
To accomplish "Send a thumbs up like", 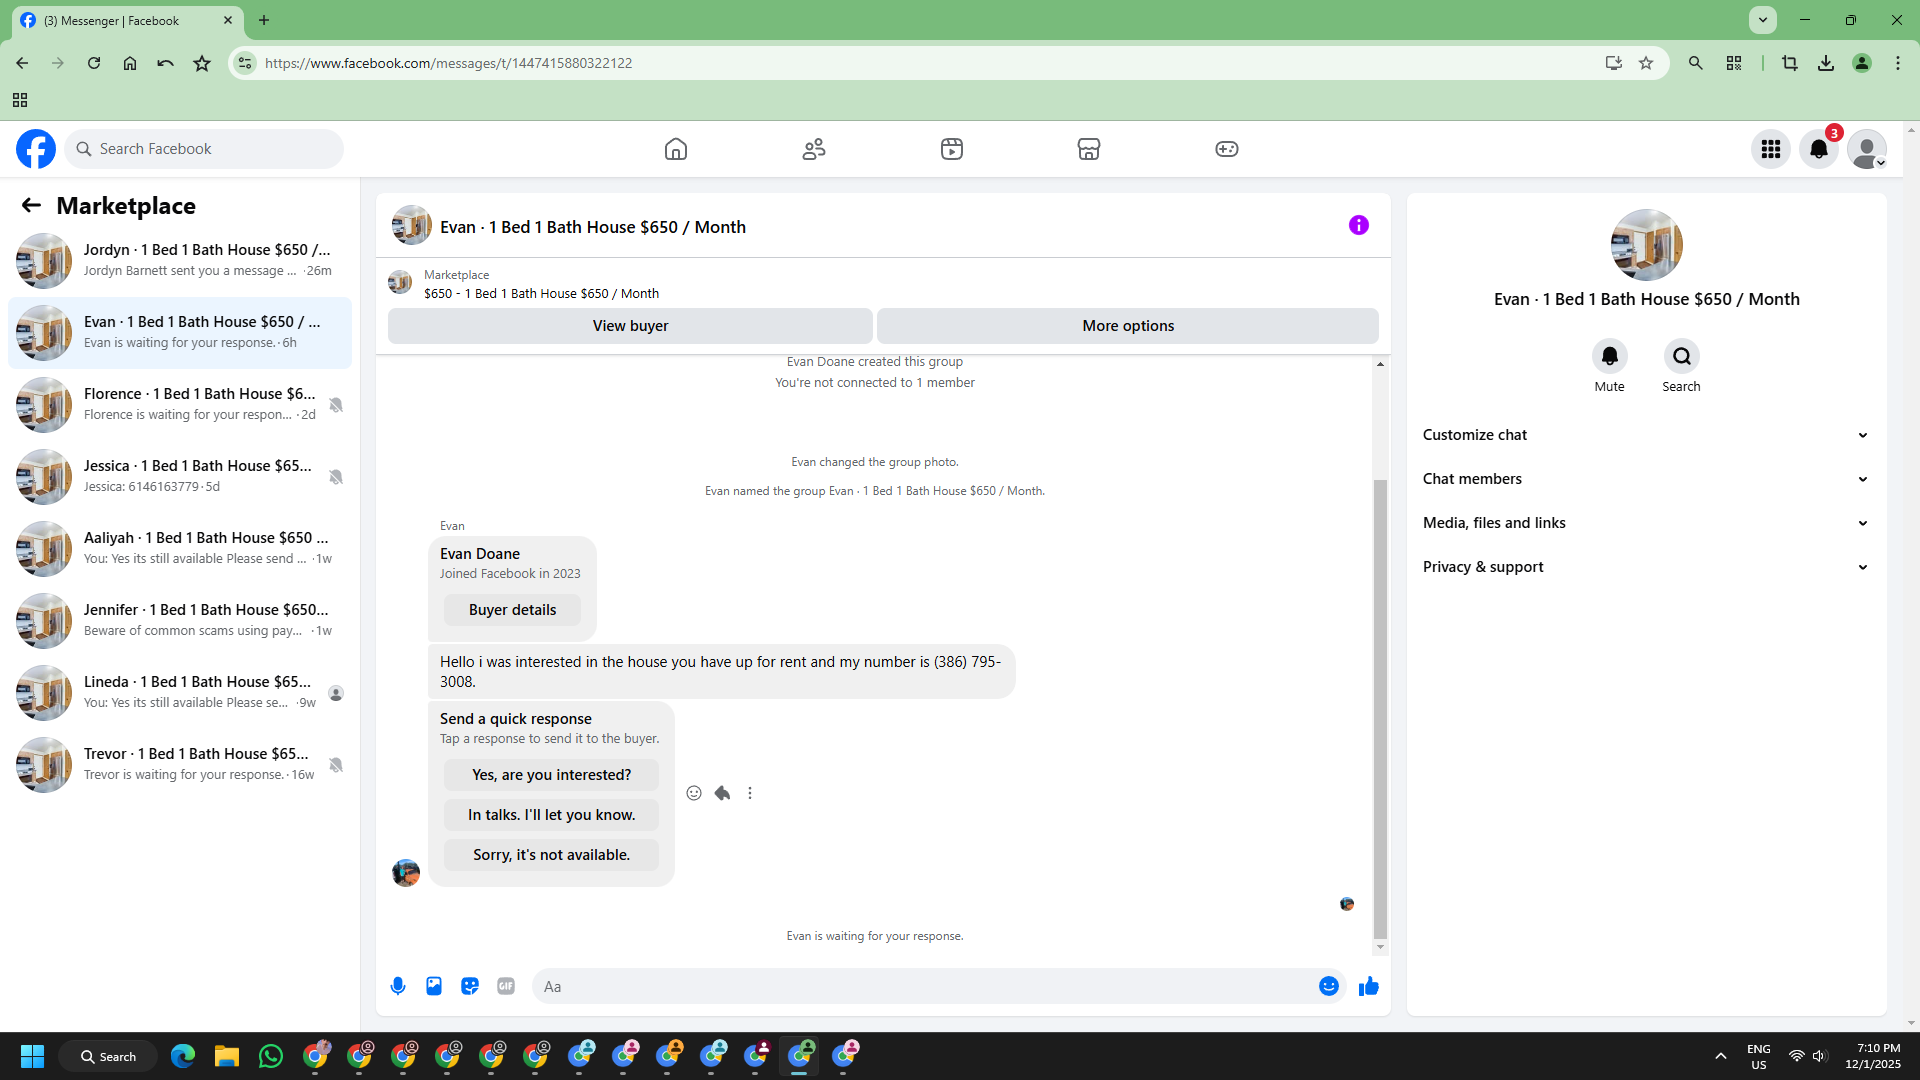I will pos(1369,986).
